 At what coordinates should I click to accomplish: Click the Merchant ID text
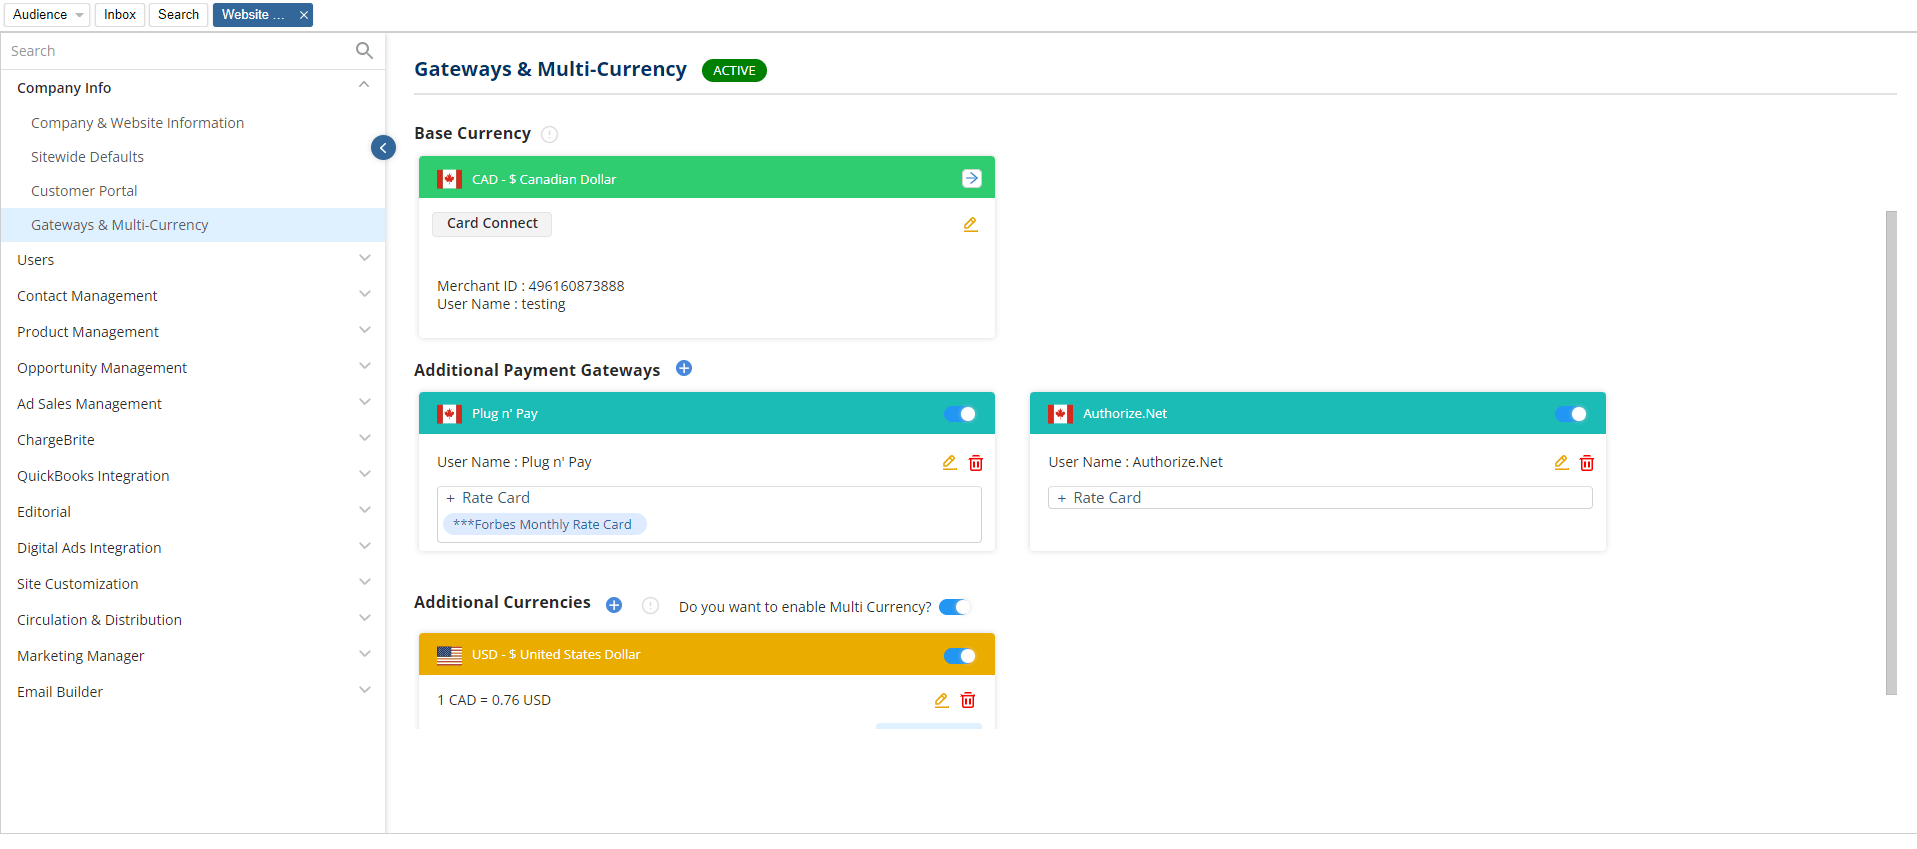point(530,286)
